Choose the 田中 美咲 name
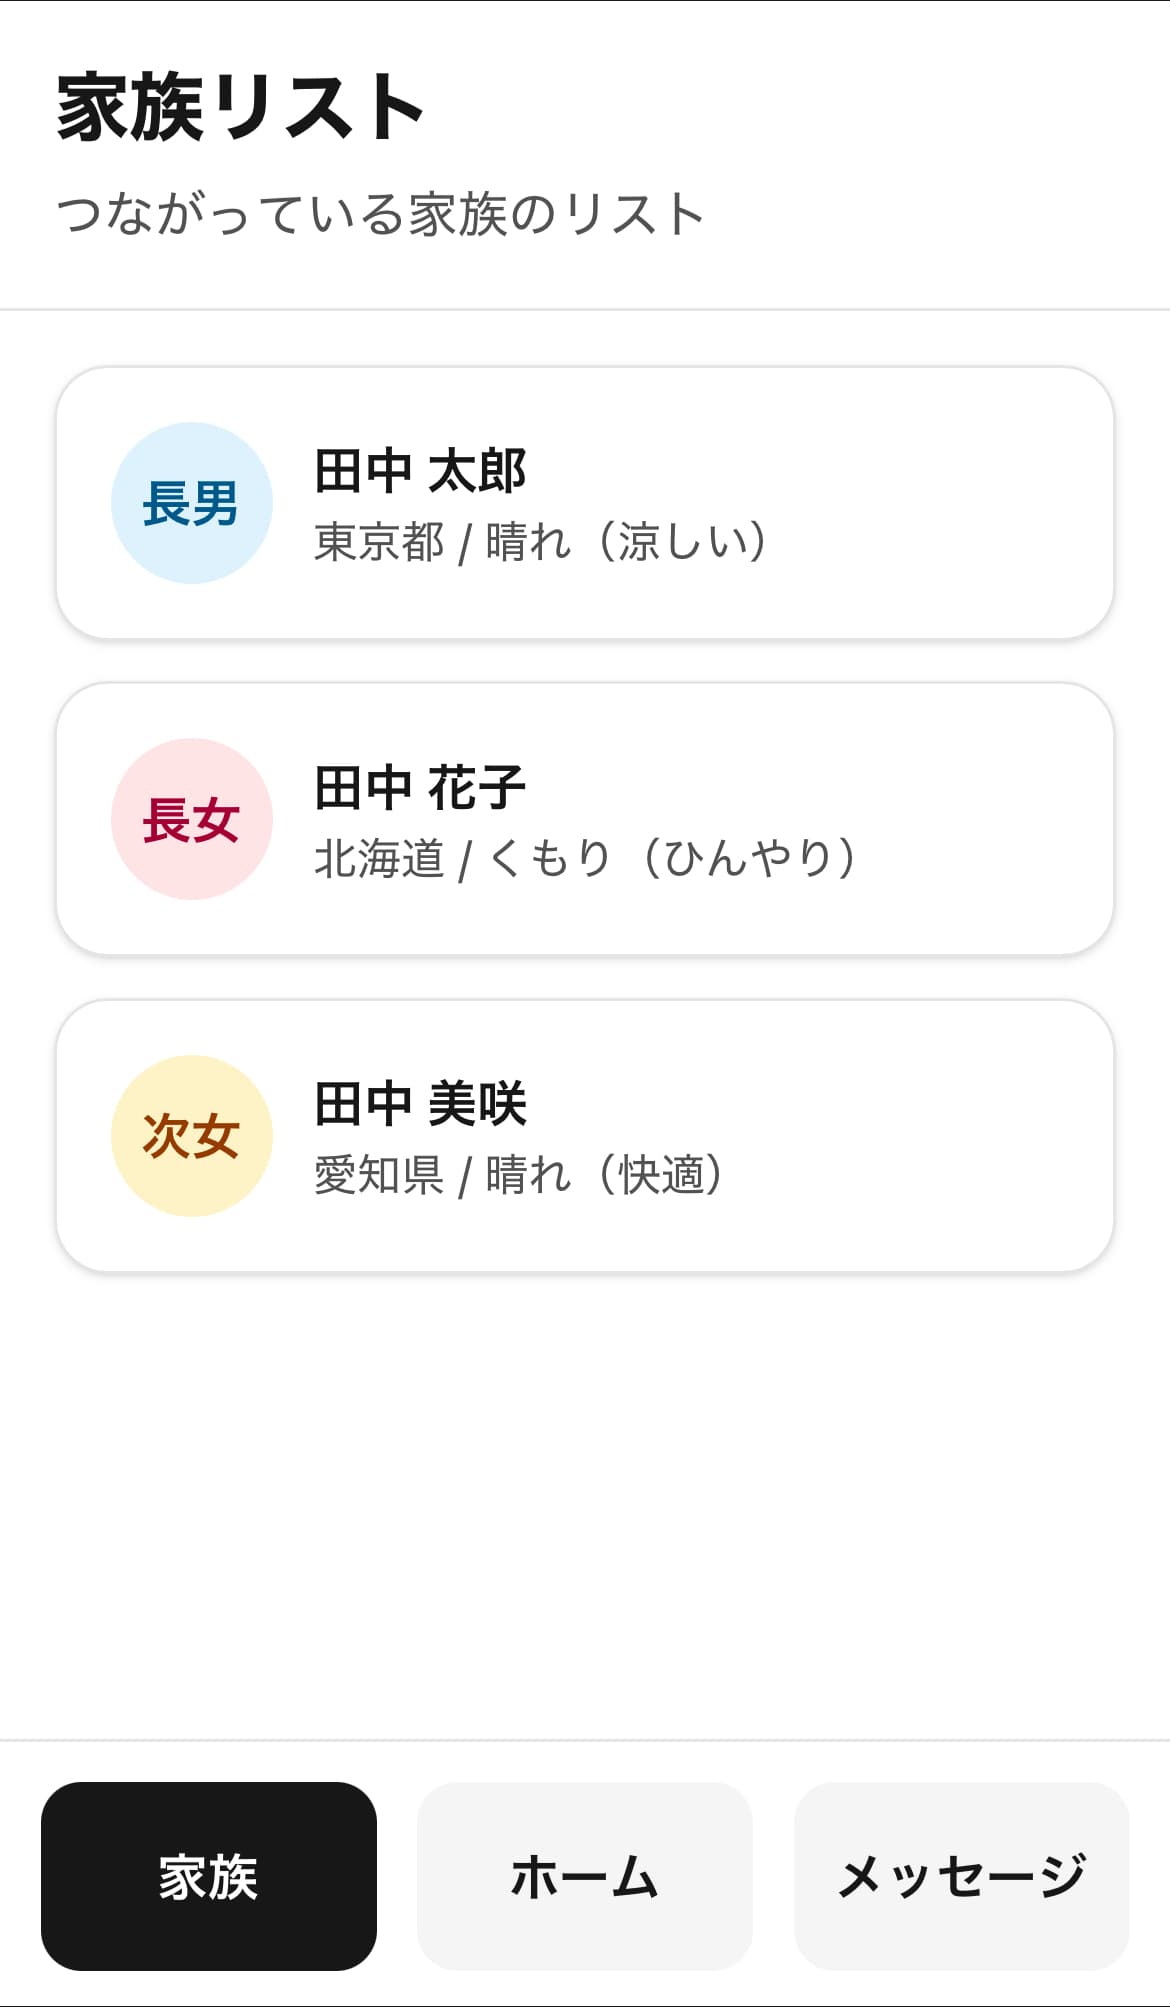This screenshot has height=2007, width=1170. tap(420, 1103)
